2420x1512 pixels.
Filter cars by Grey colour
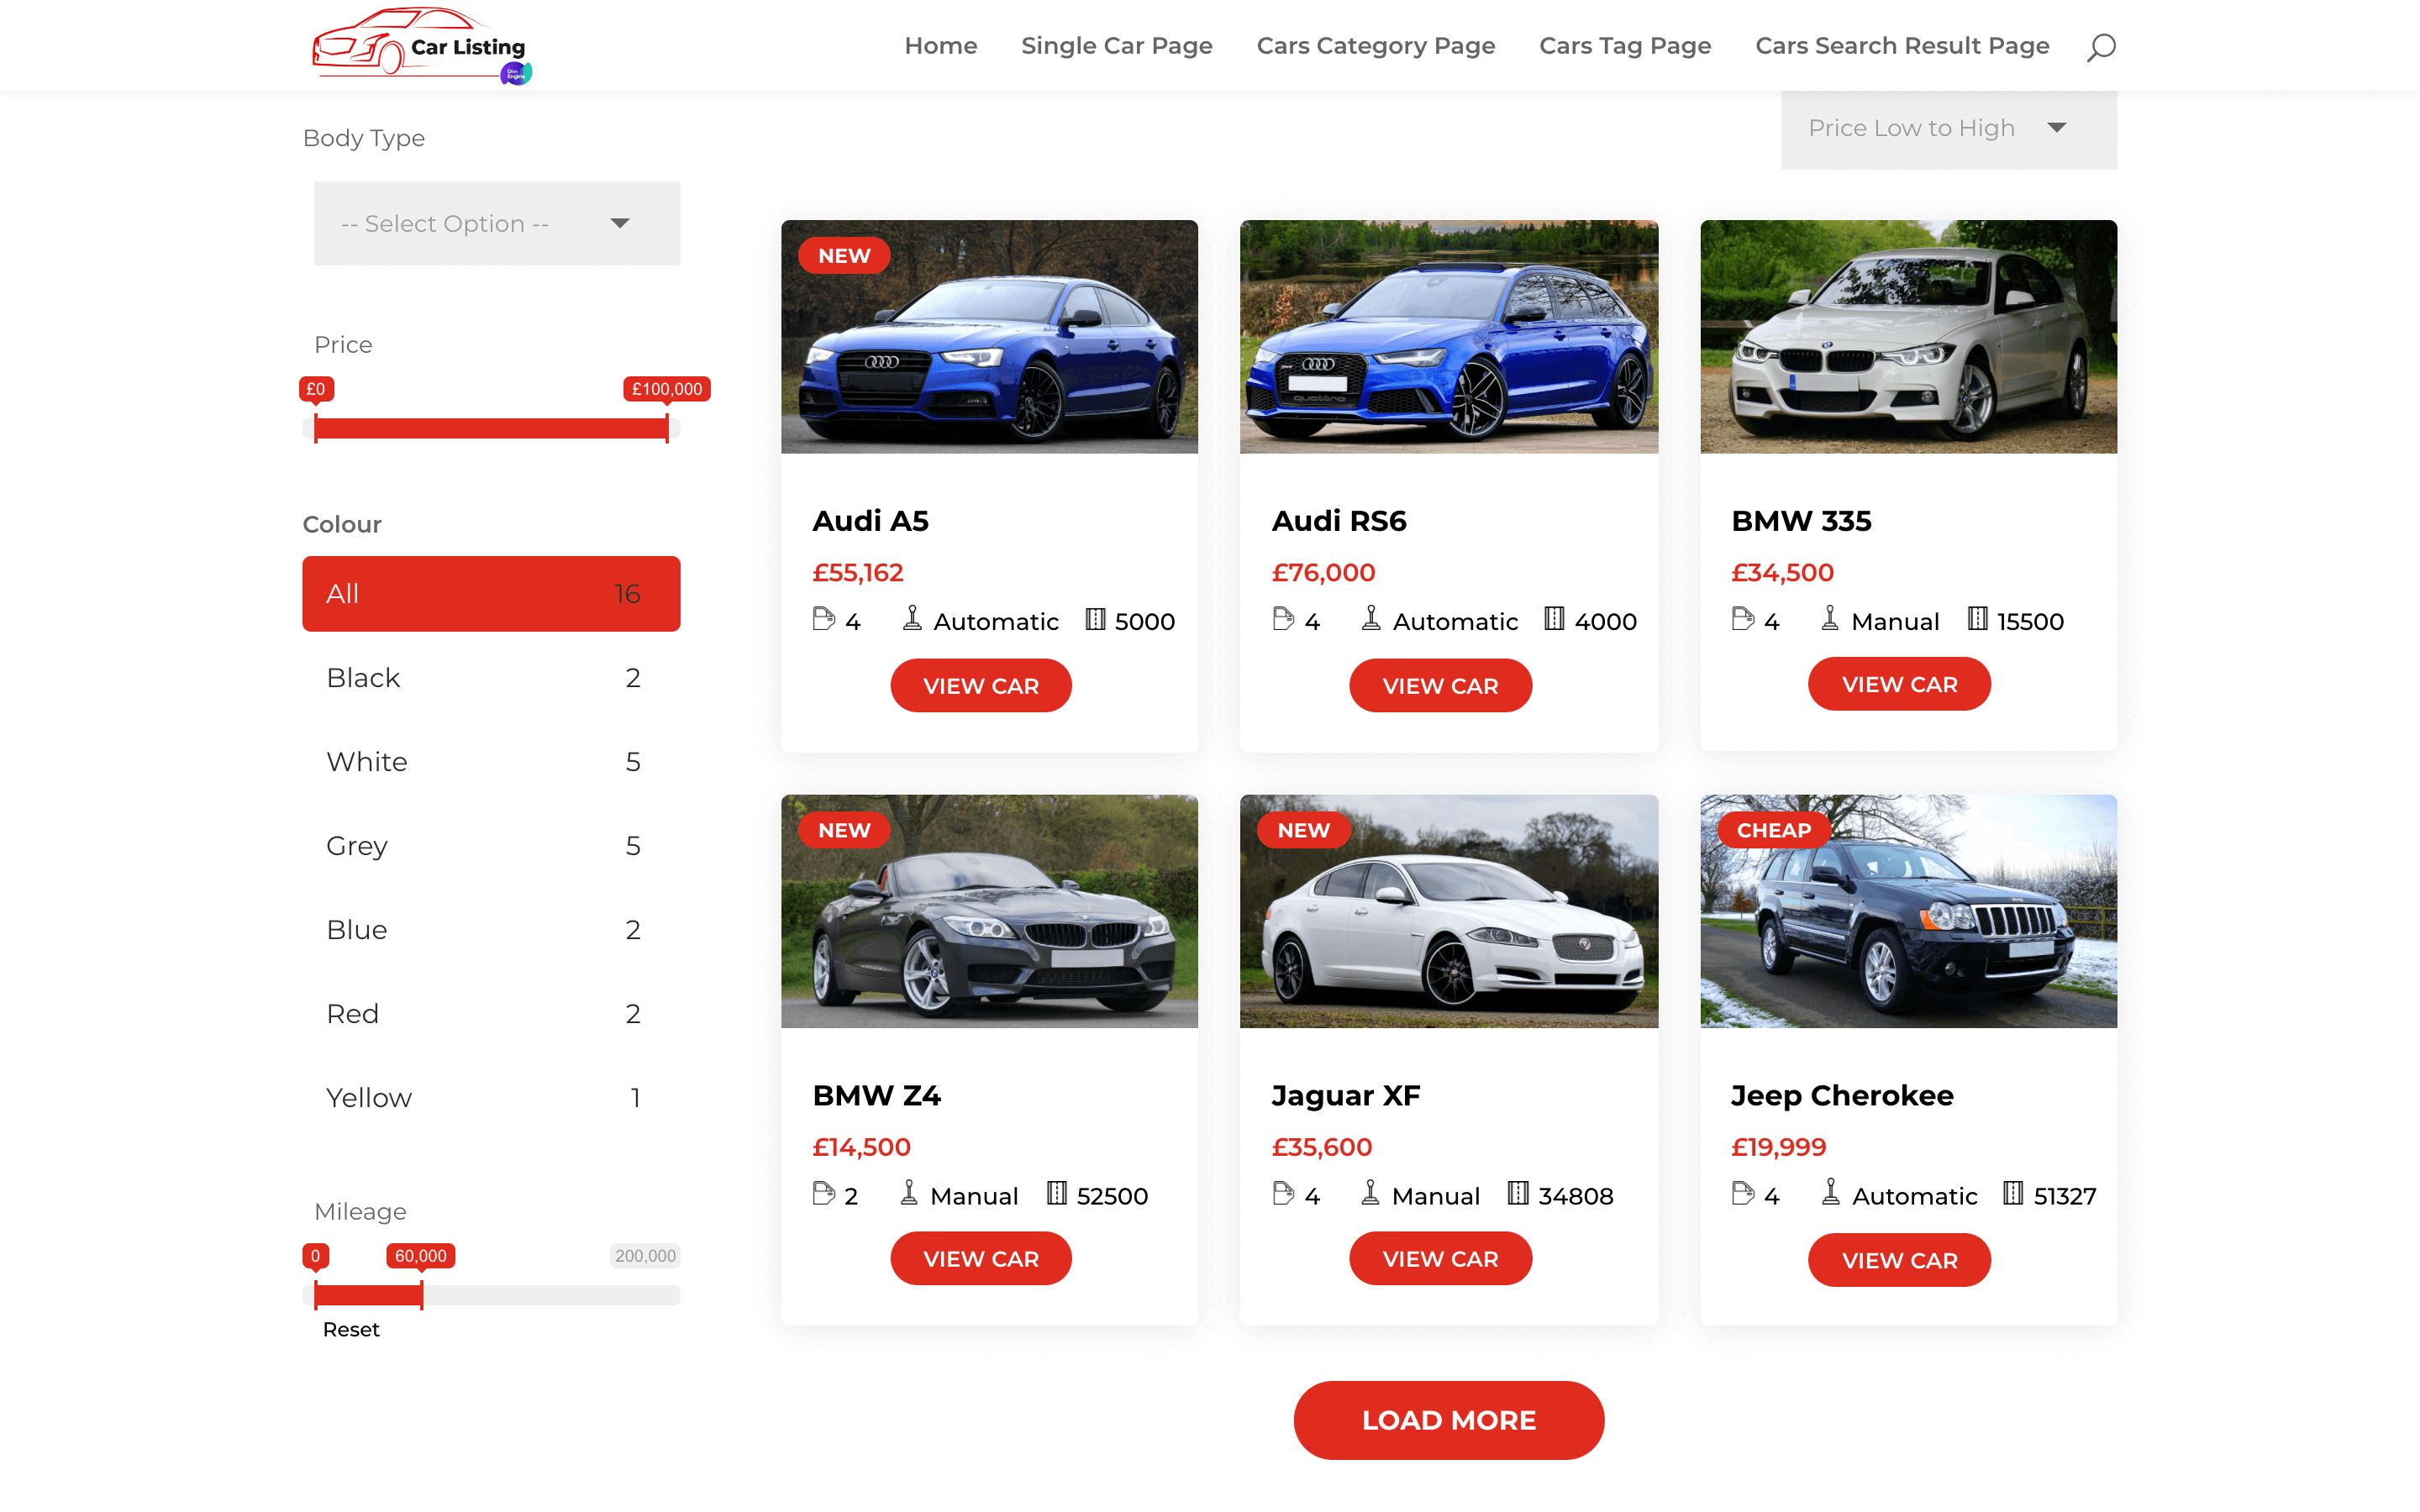(x=491, y=846)
